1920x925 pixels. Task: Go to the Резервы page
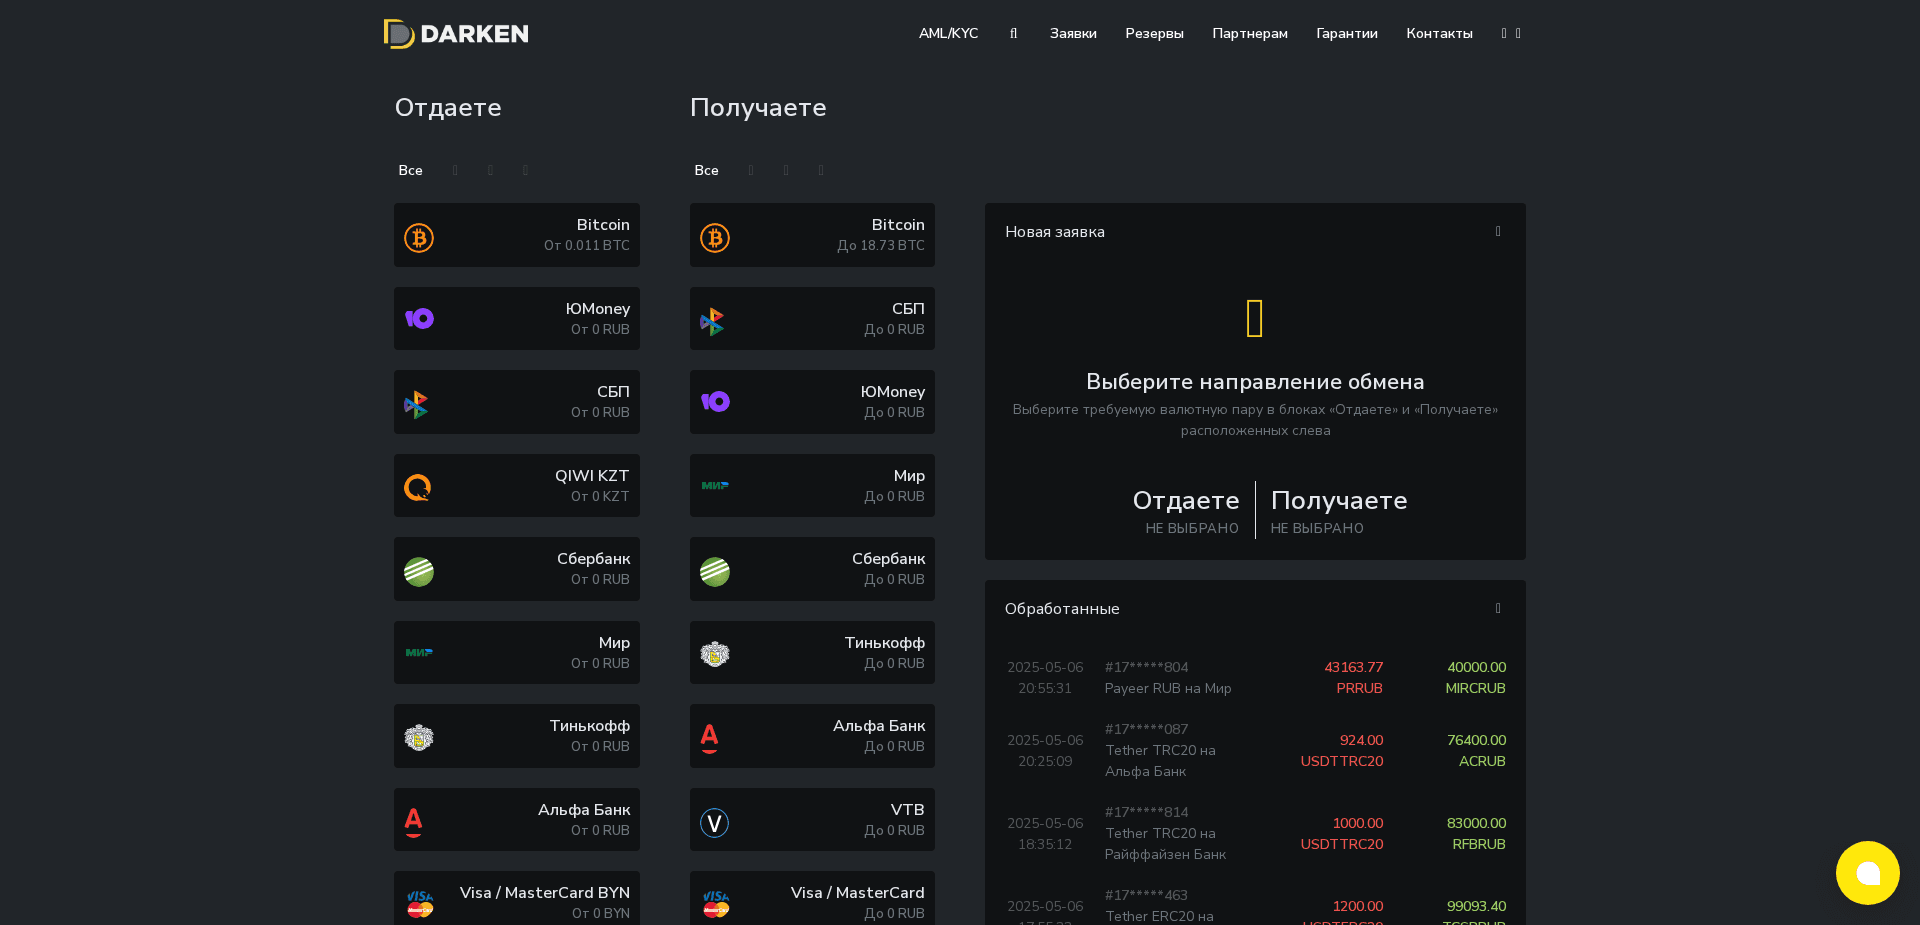tap(1154, 33)
